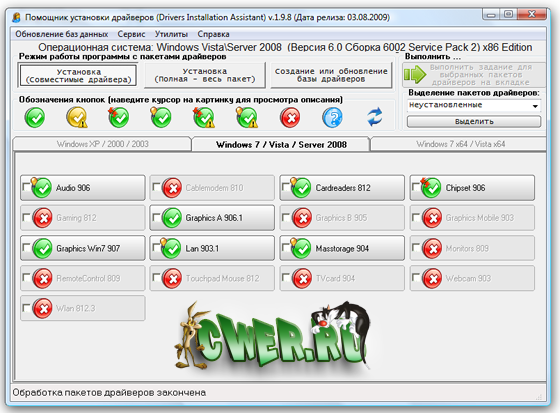The image size is (560, 413).
Task: Choose Установка (Полная - весь пакет) mode
Action: coord(205,75)
